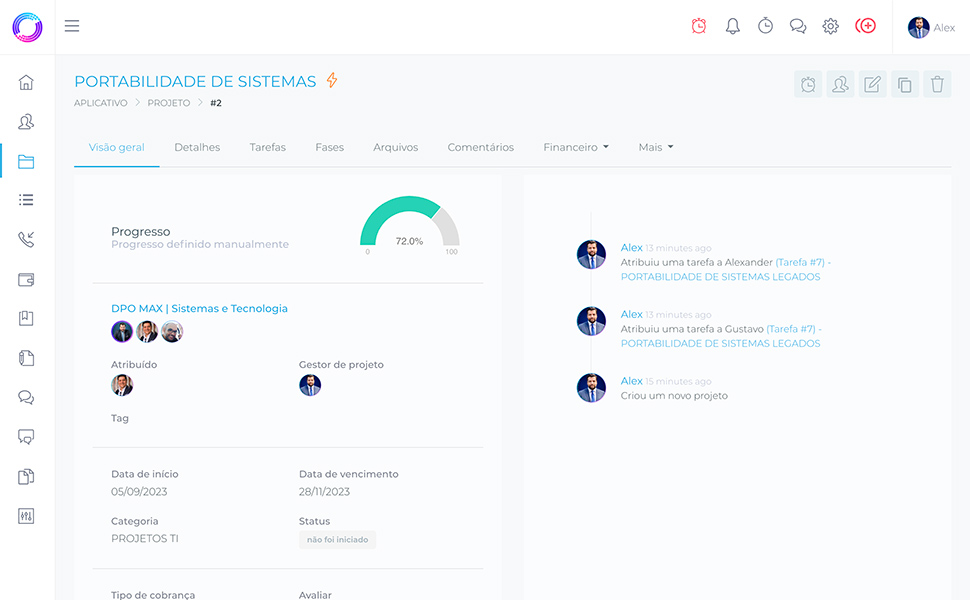The width and height of the screenshot is (970, 600).
Task: Open the note with pen icon in sidebar
Action: pos(26,358)
